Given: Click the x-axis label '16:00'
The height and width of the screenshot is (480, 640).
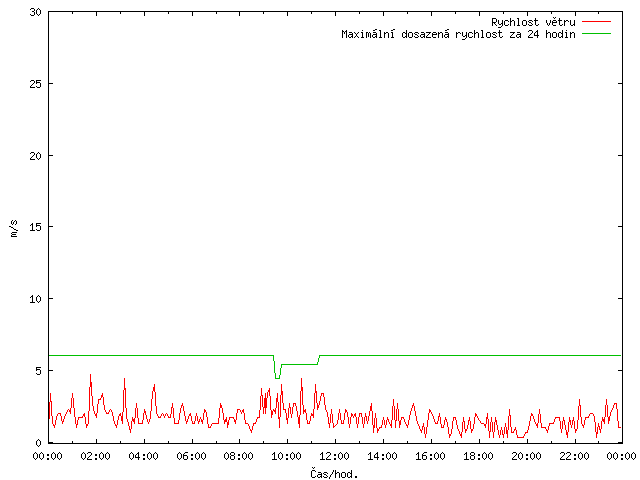Looking at the screenshot, I should tap(431, 456).
